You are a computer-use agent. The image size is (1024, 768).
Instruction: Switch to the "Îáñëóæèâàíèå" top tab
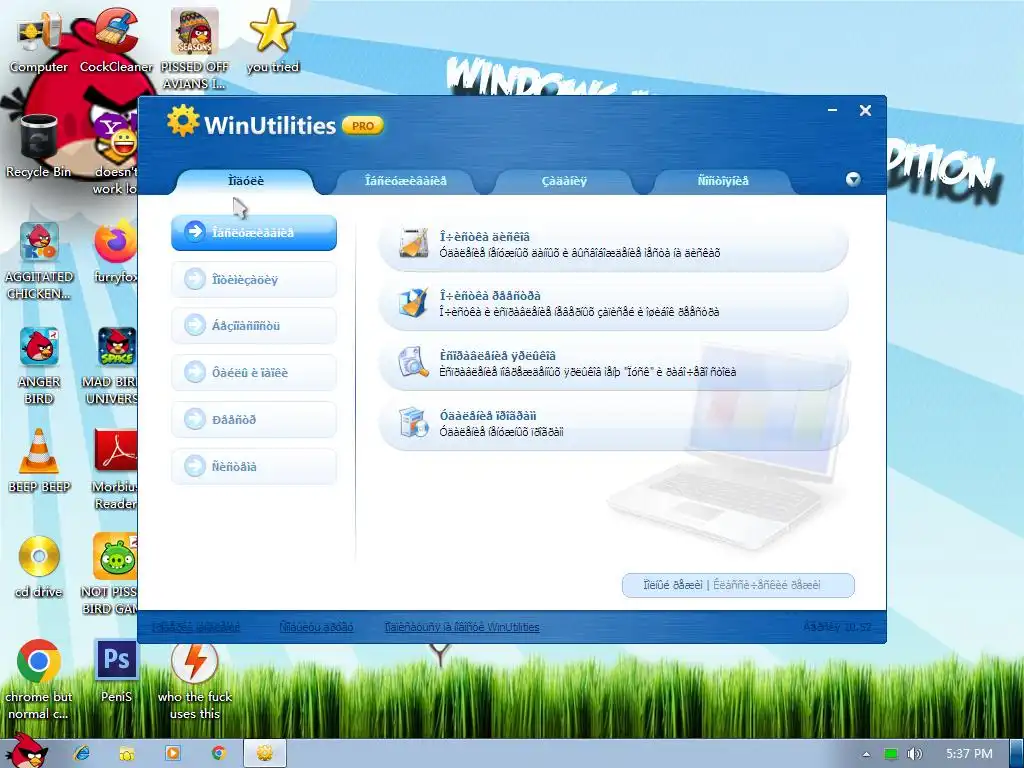[406, 181]
